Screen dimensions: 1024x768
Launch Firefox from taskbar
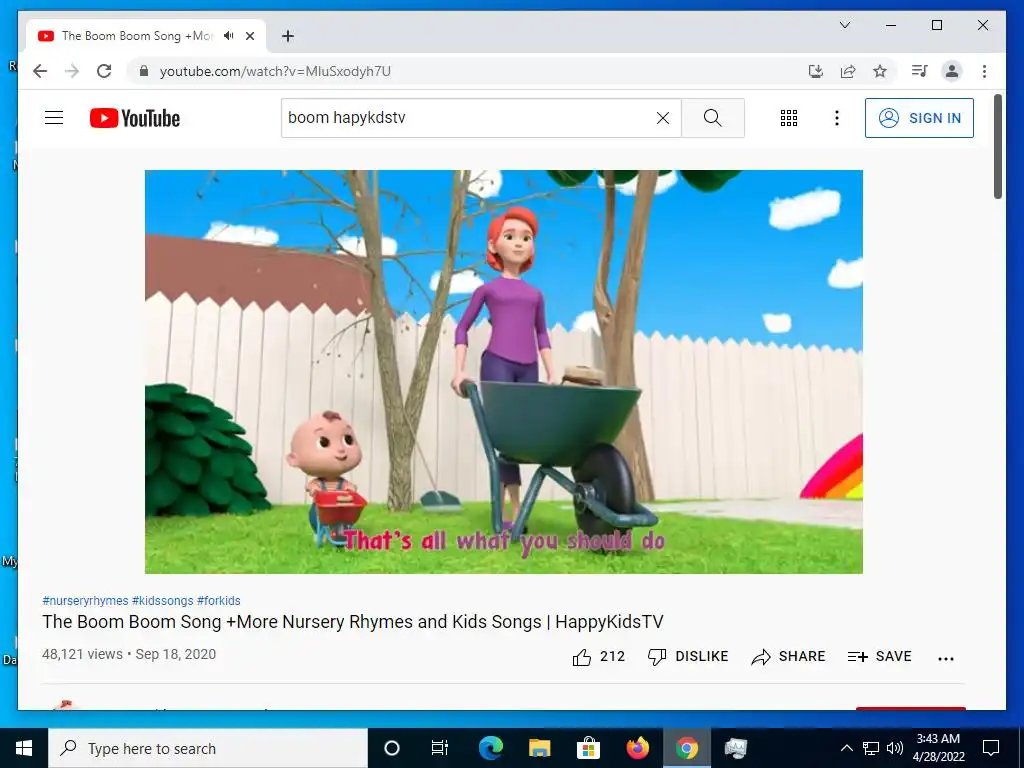coord(637,748)
